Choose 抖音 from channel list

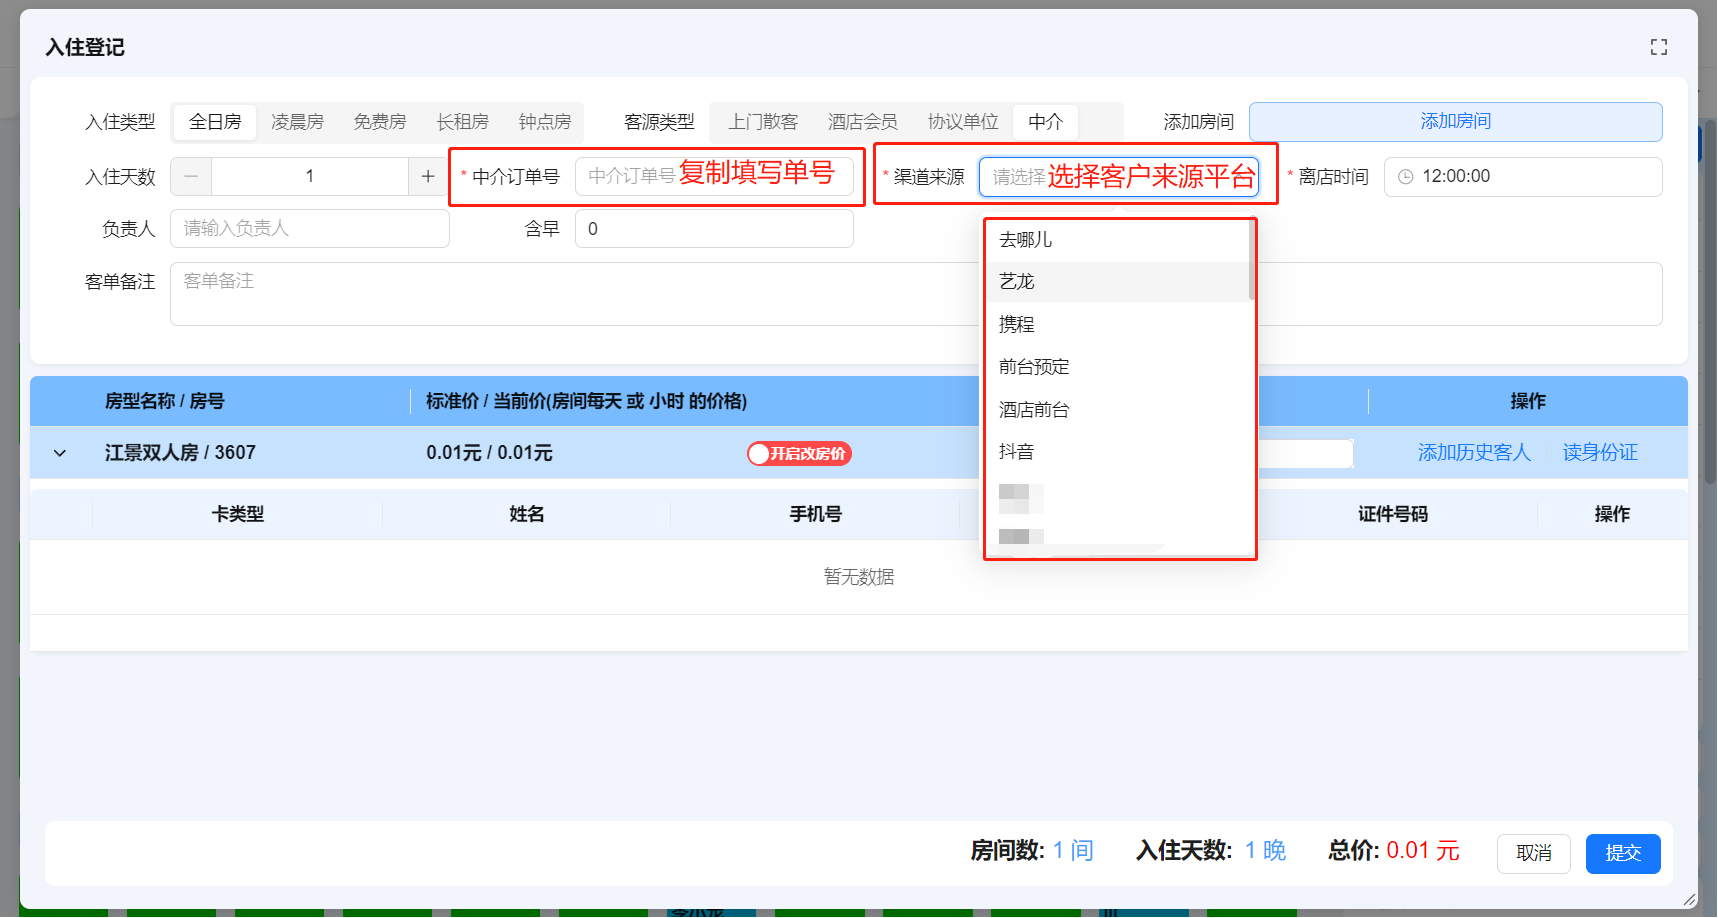point(1017,452)
